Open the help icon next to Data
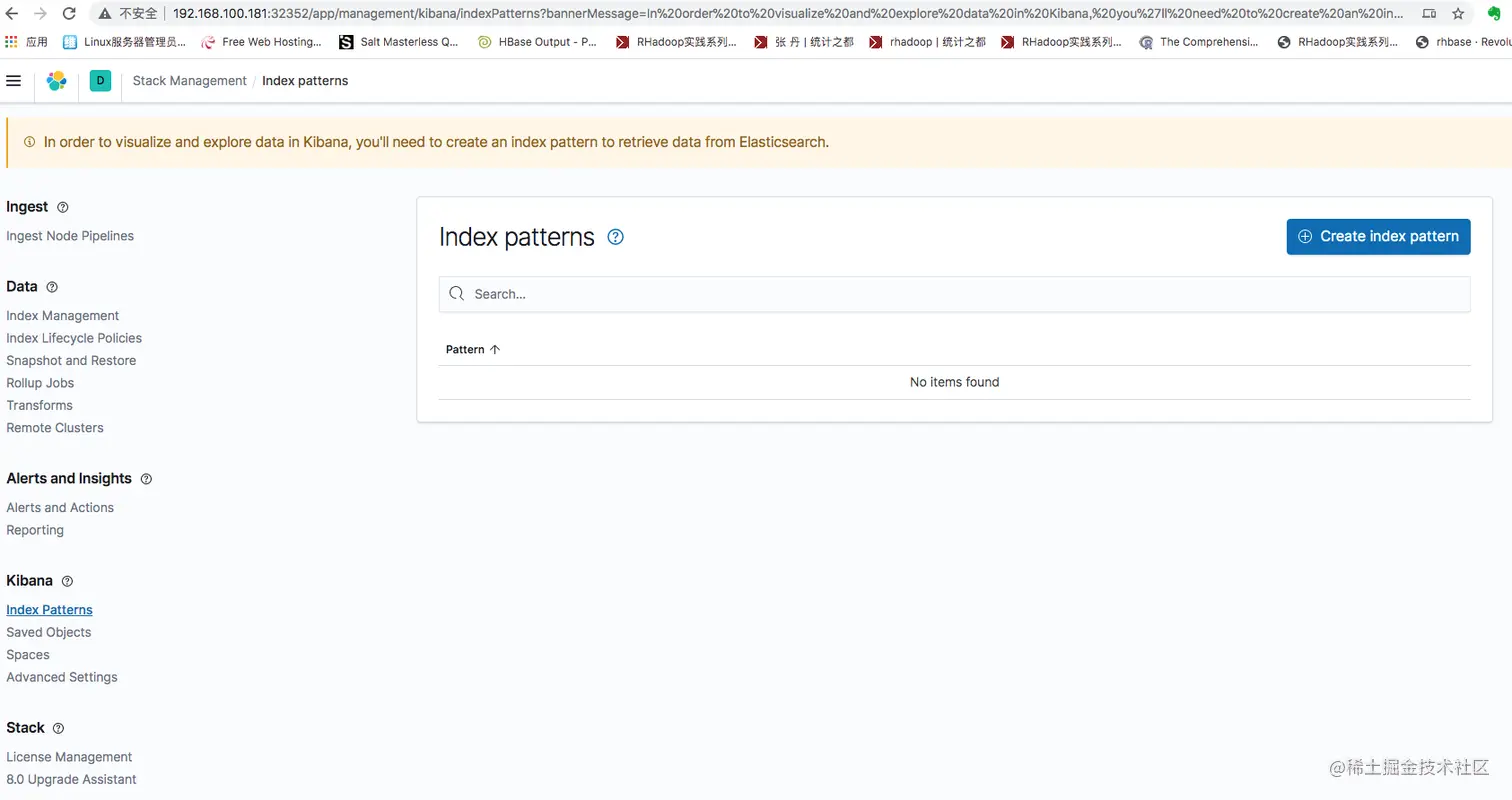1512x800 pixels. [x=52, y=287]
